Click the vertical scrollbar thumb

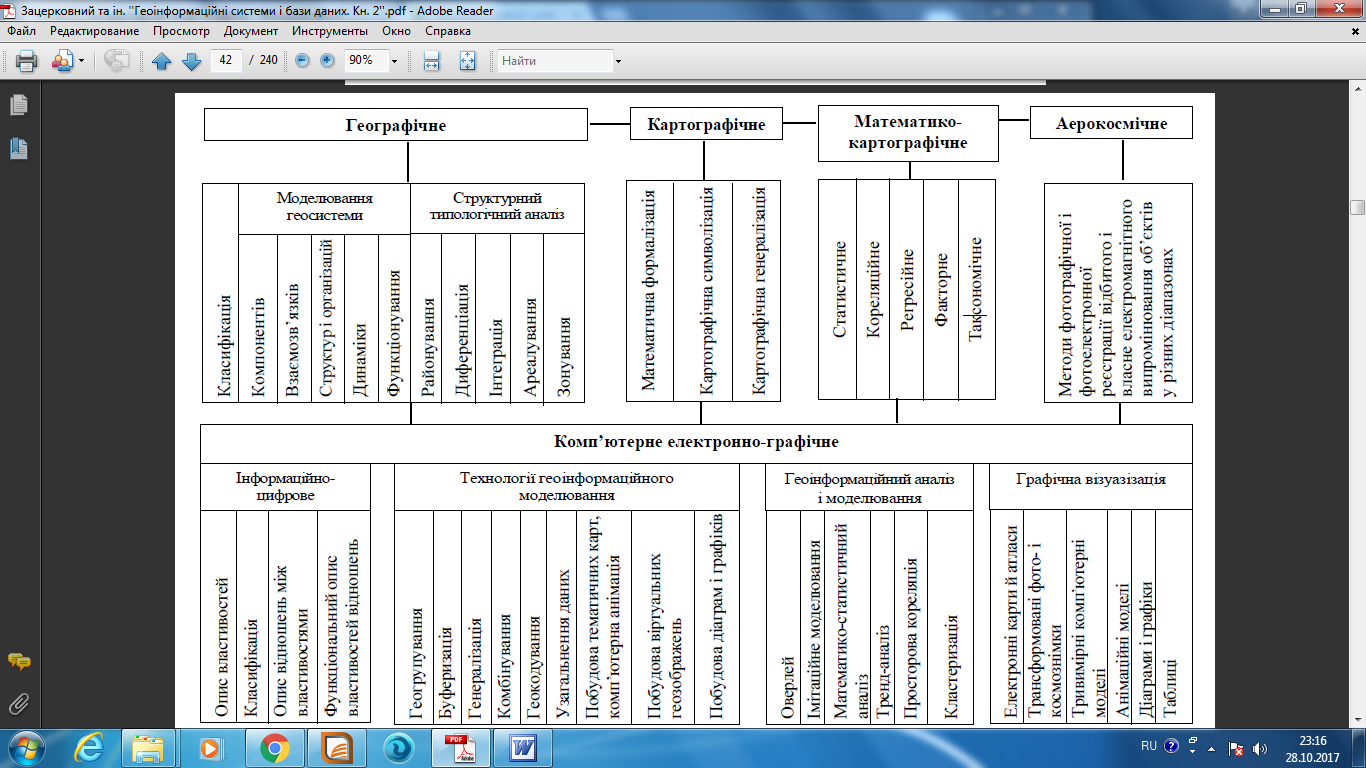tap(1357, 207)
